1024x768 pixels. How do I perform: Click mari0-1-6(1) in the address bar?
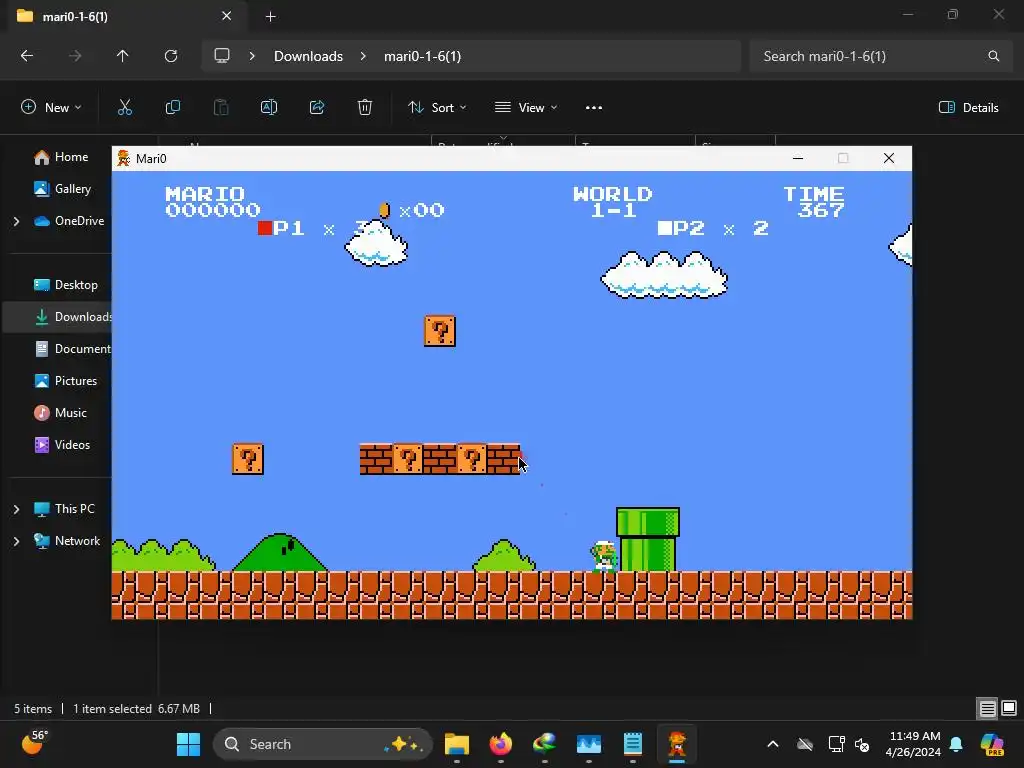coord(423,56)
